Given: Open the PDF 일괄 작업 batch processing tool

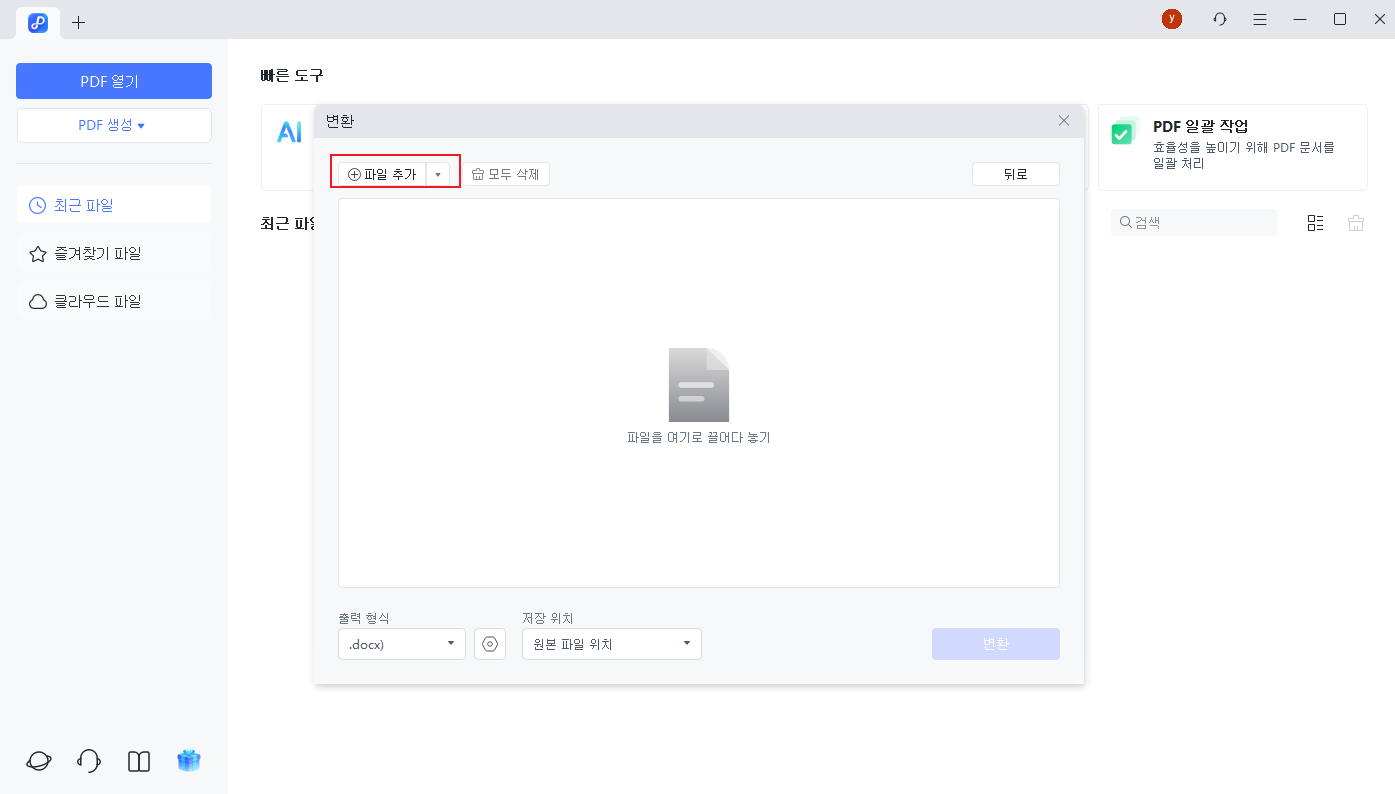Looking at the screenshot, I should [x=1232, y=147].
